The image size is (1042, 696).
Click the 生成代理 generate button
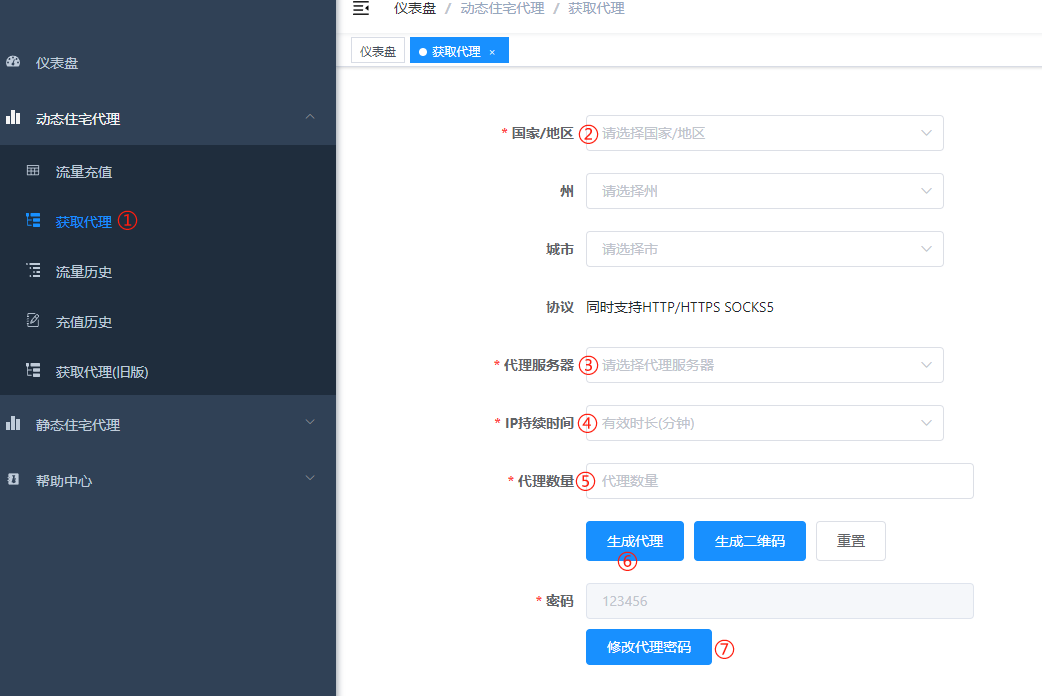(x=634, y=540)
